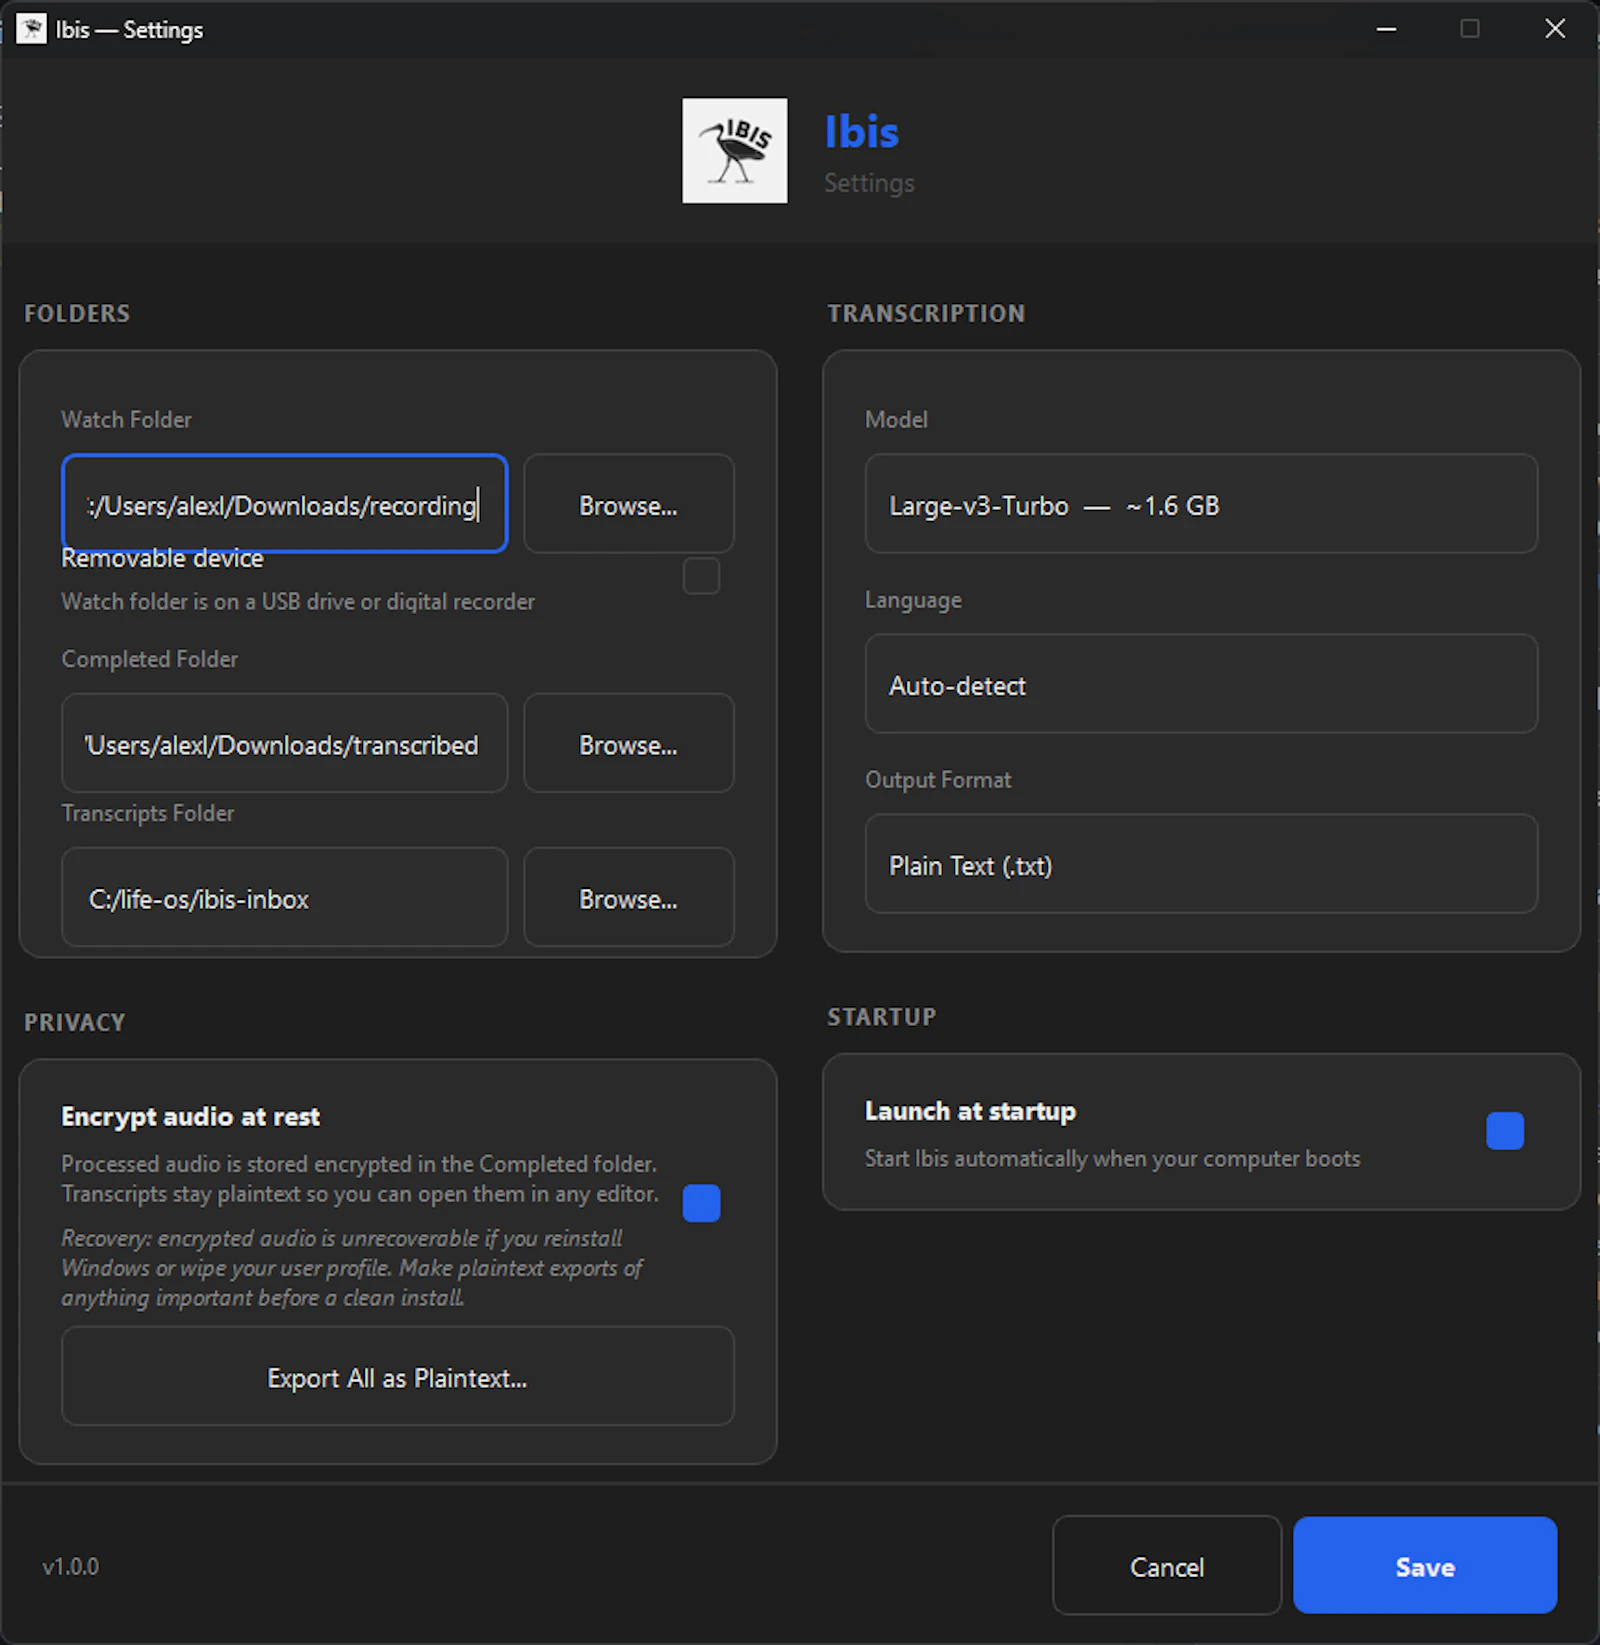
Task: Click the Encrypt audio at rest heading
Action: click(190, 1117)
